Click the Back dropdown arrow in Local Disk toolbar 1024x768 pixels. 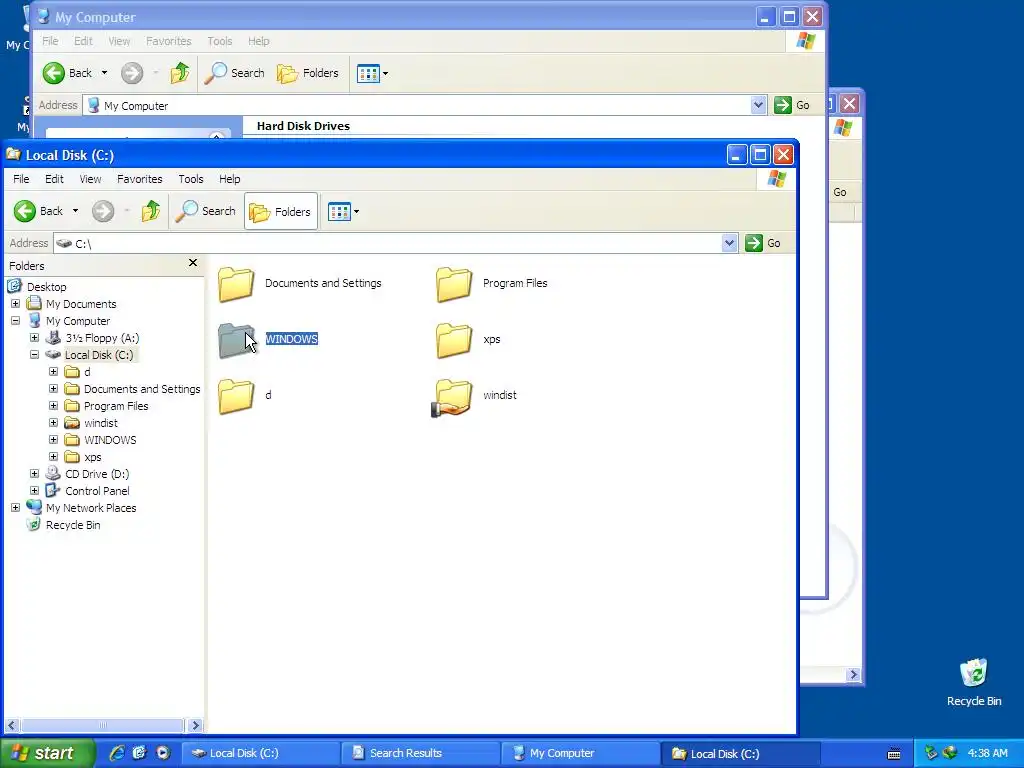coord(75,211)
